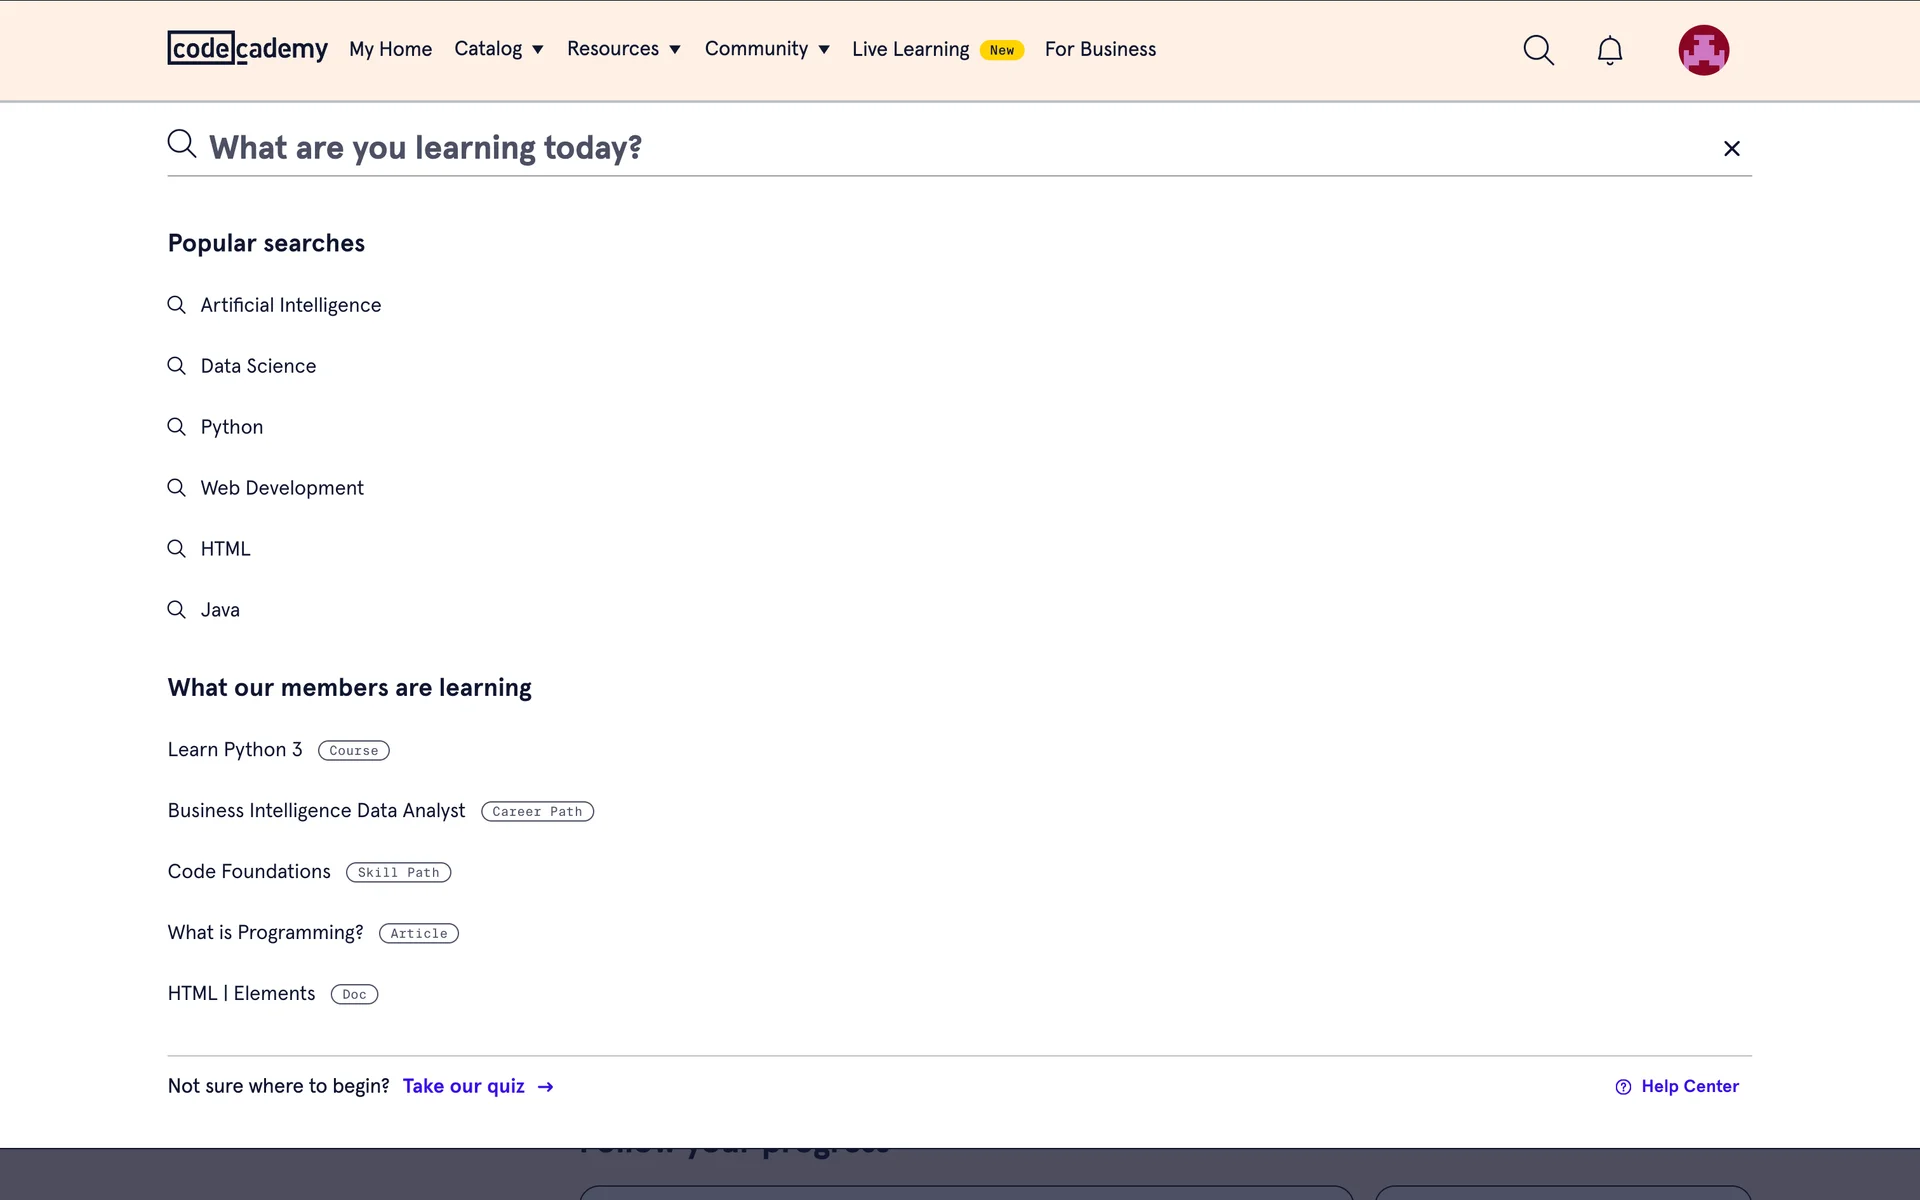This screenshot has width=1920, height=1200.
Task: Choose Data Science popular search
Action: pos(258,366)
